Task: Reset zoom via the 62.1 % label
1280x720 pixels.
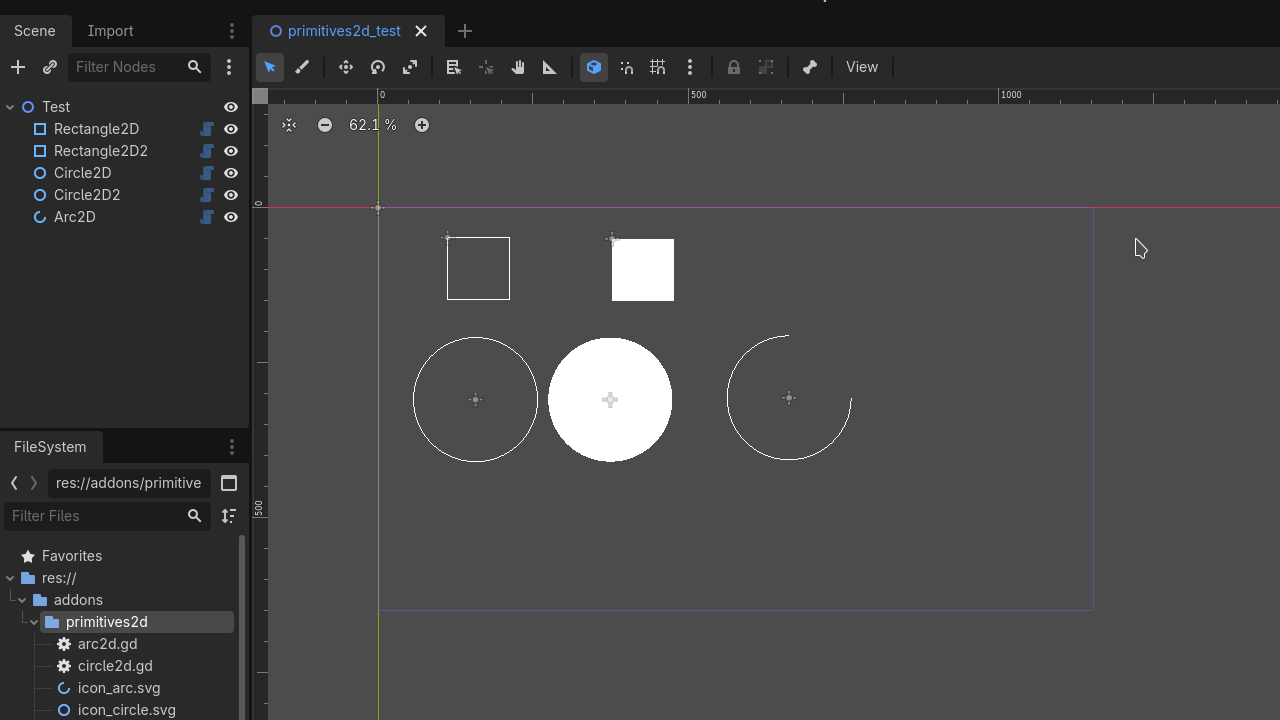Action: pyautogui.click(x=373, y=125)
